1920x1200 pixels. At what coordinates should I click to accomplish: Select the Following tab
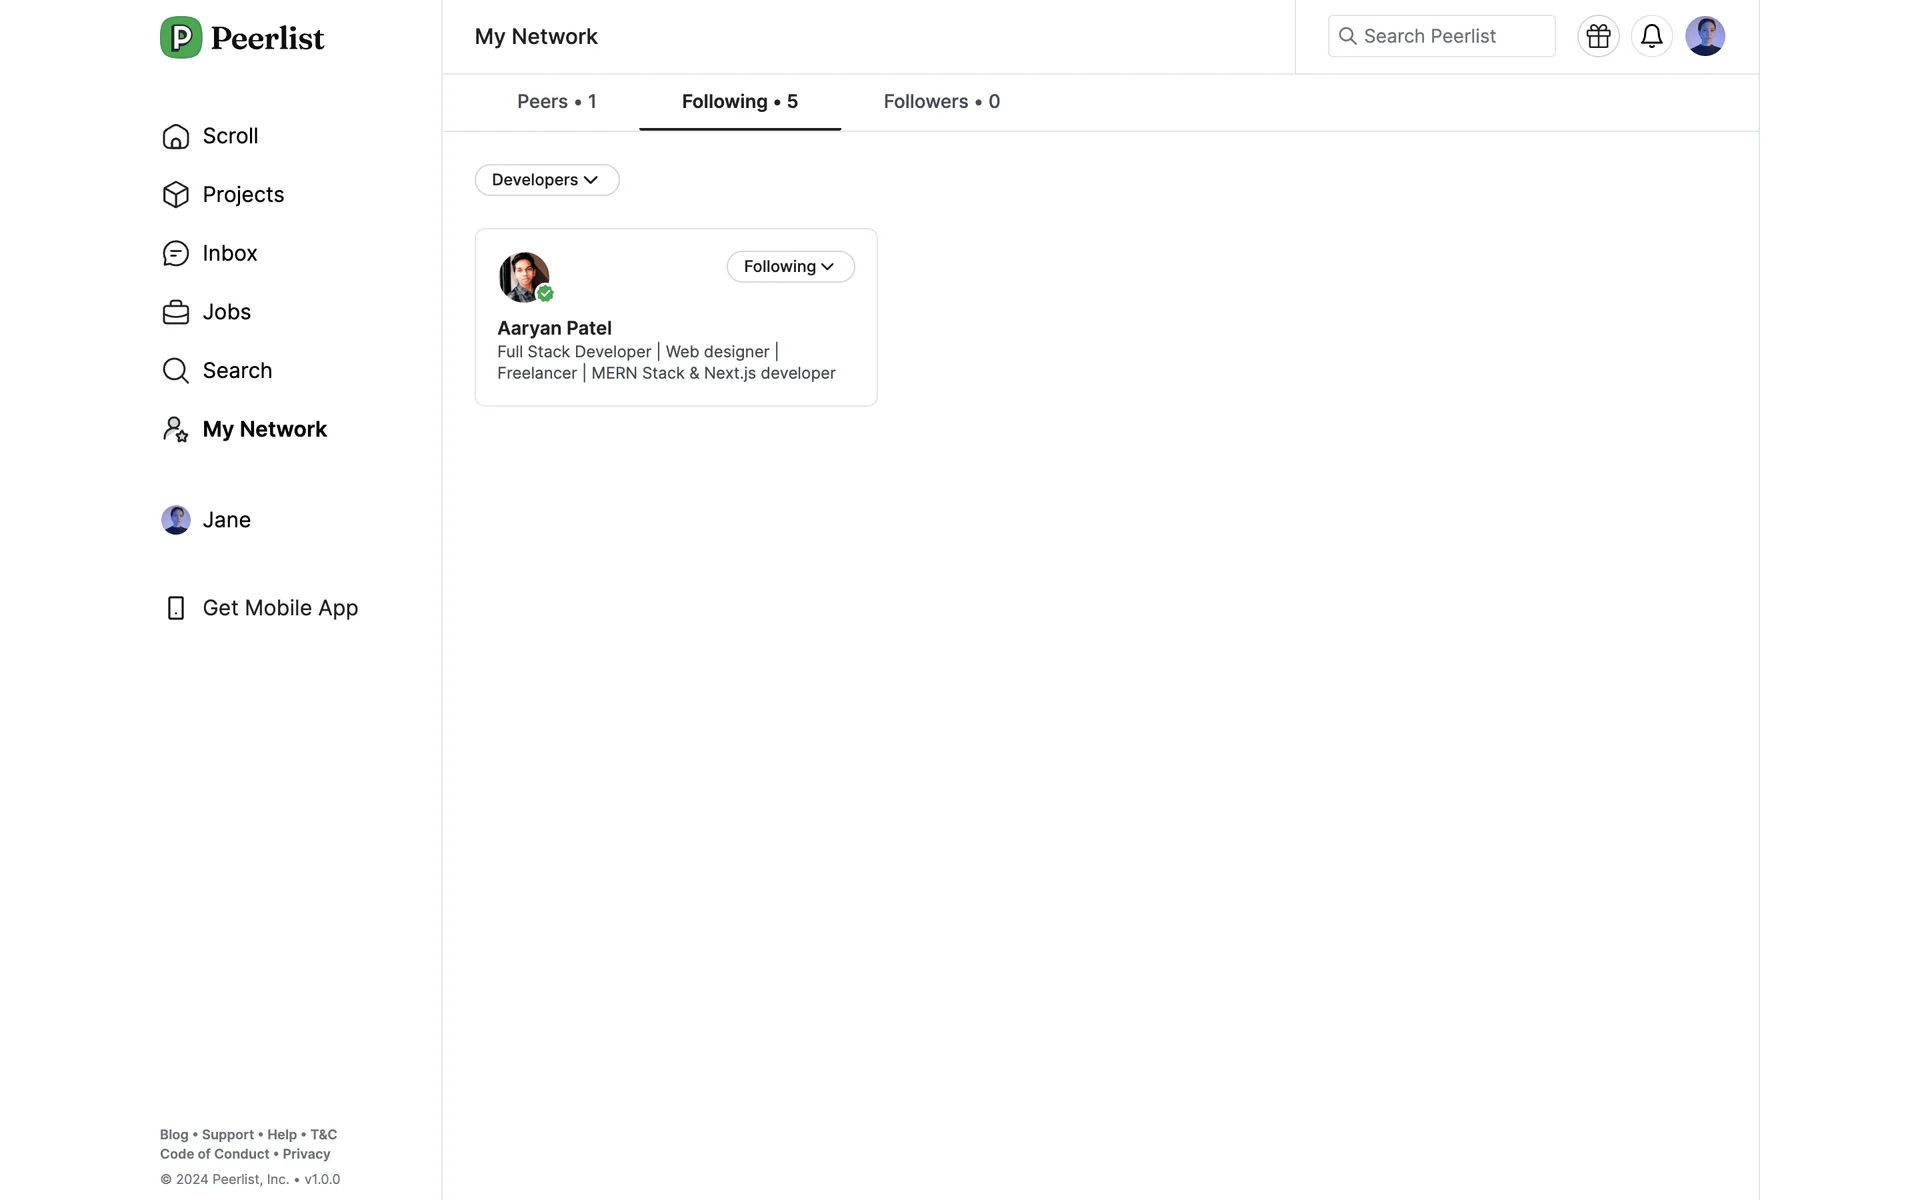click(x=739, y=102)
